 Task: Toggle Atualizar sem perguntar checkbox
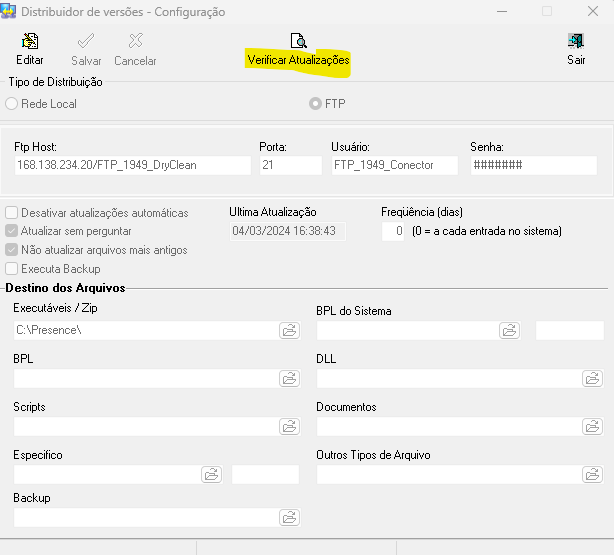12,231
